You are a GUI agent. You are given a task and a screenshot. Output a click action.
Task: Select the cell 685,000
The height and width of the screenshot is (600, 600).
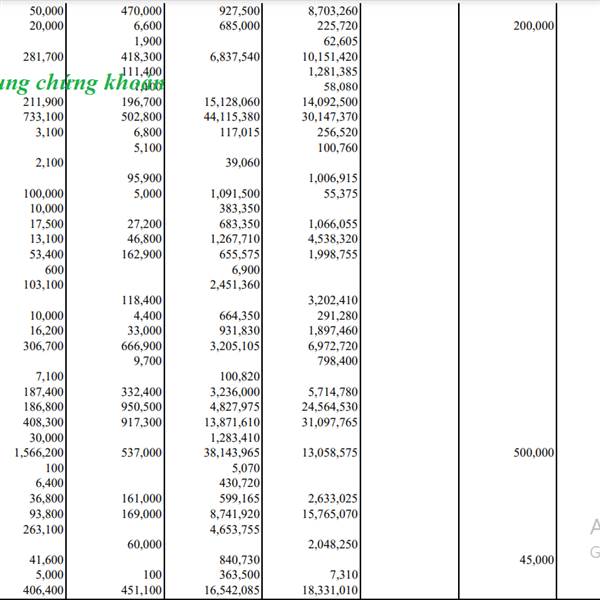pos(239,26)
